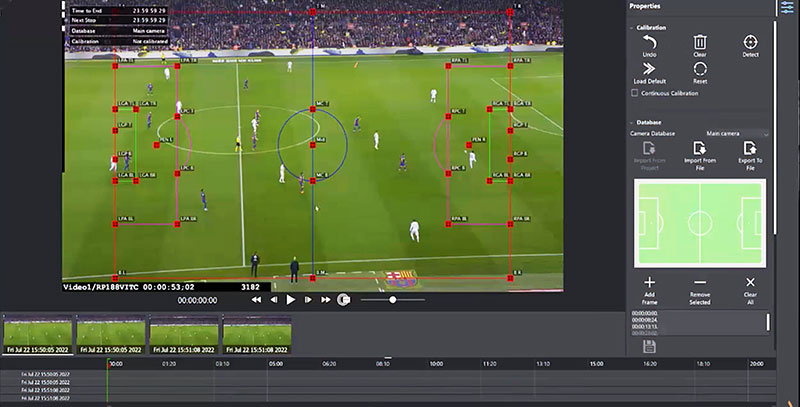Step forward one frame

point(308,300)
